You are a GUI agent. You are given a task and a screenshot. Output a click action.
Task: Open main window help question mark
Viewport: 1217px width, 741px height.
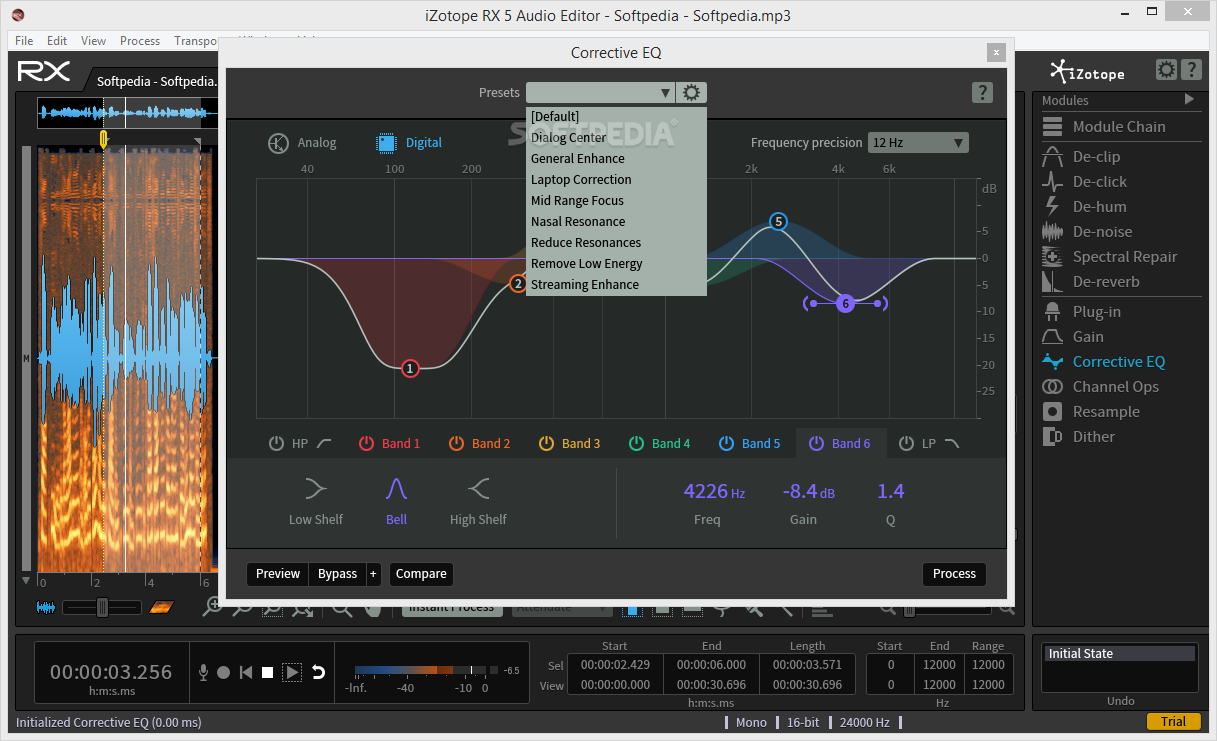1191,70
